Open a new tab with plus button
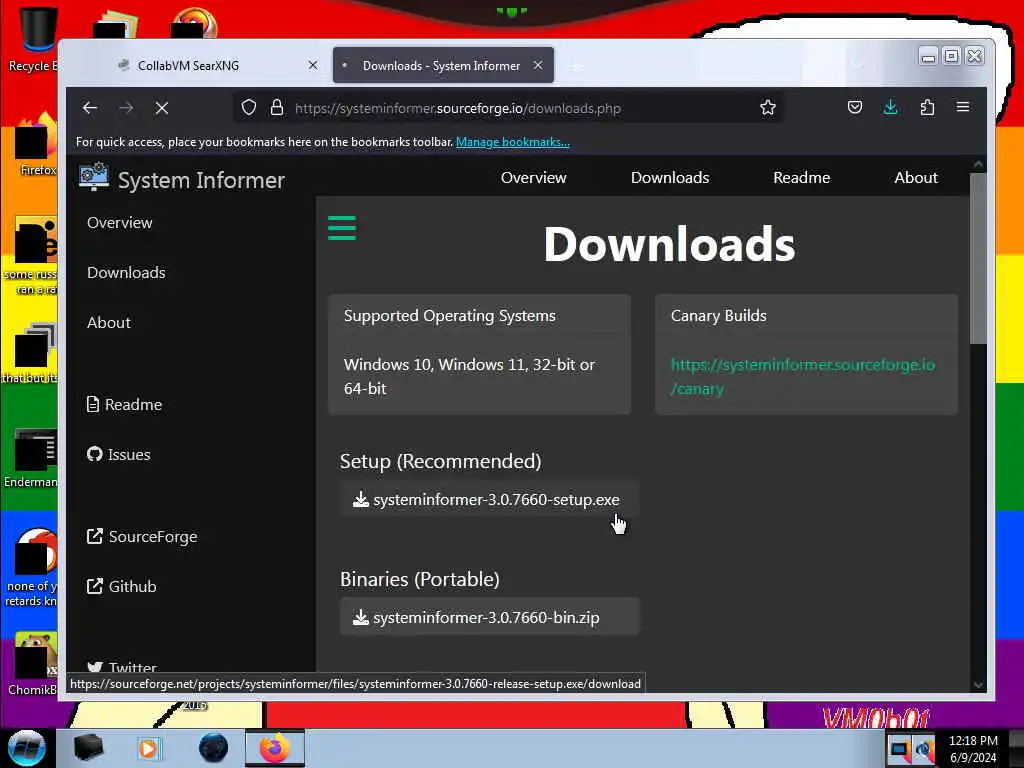The height and width of the screenshot is (768, 1024). tap(575, 66)
